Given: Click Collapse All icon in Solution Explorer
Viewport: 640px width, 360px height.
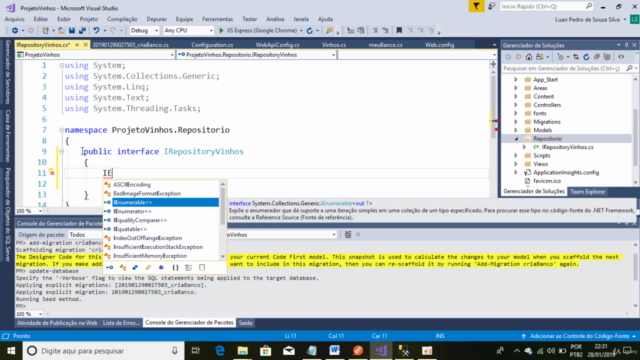Looking at the screenshot, I should pos(597,57).
